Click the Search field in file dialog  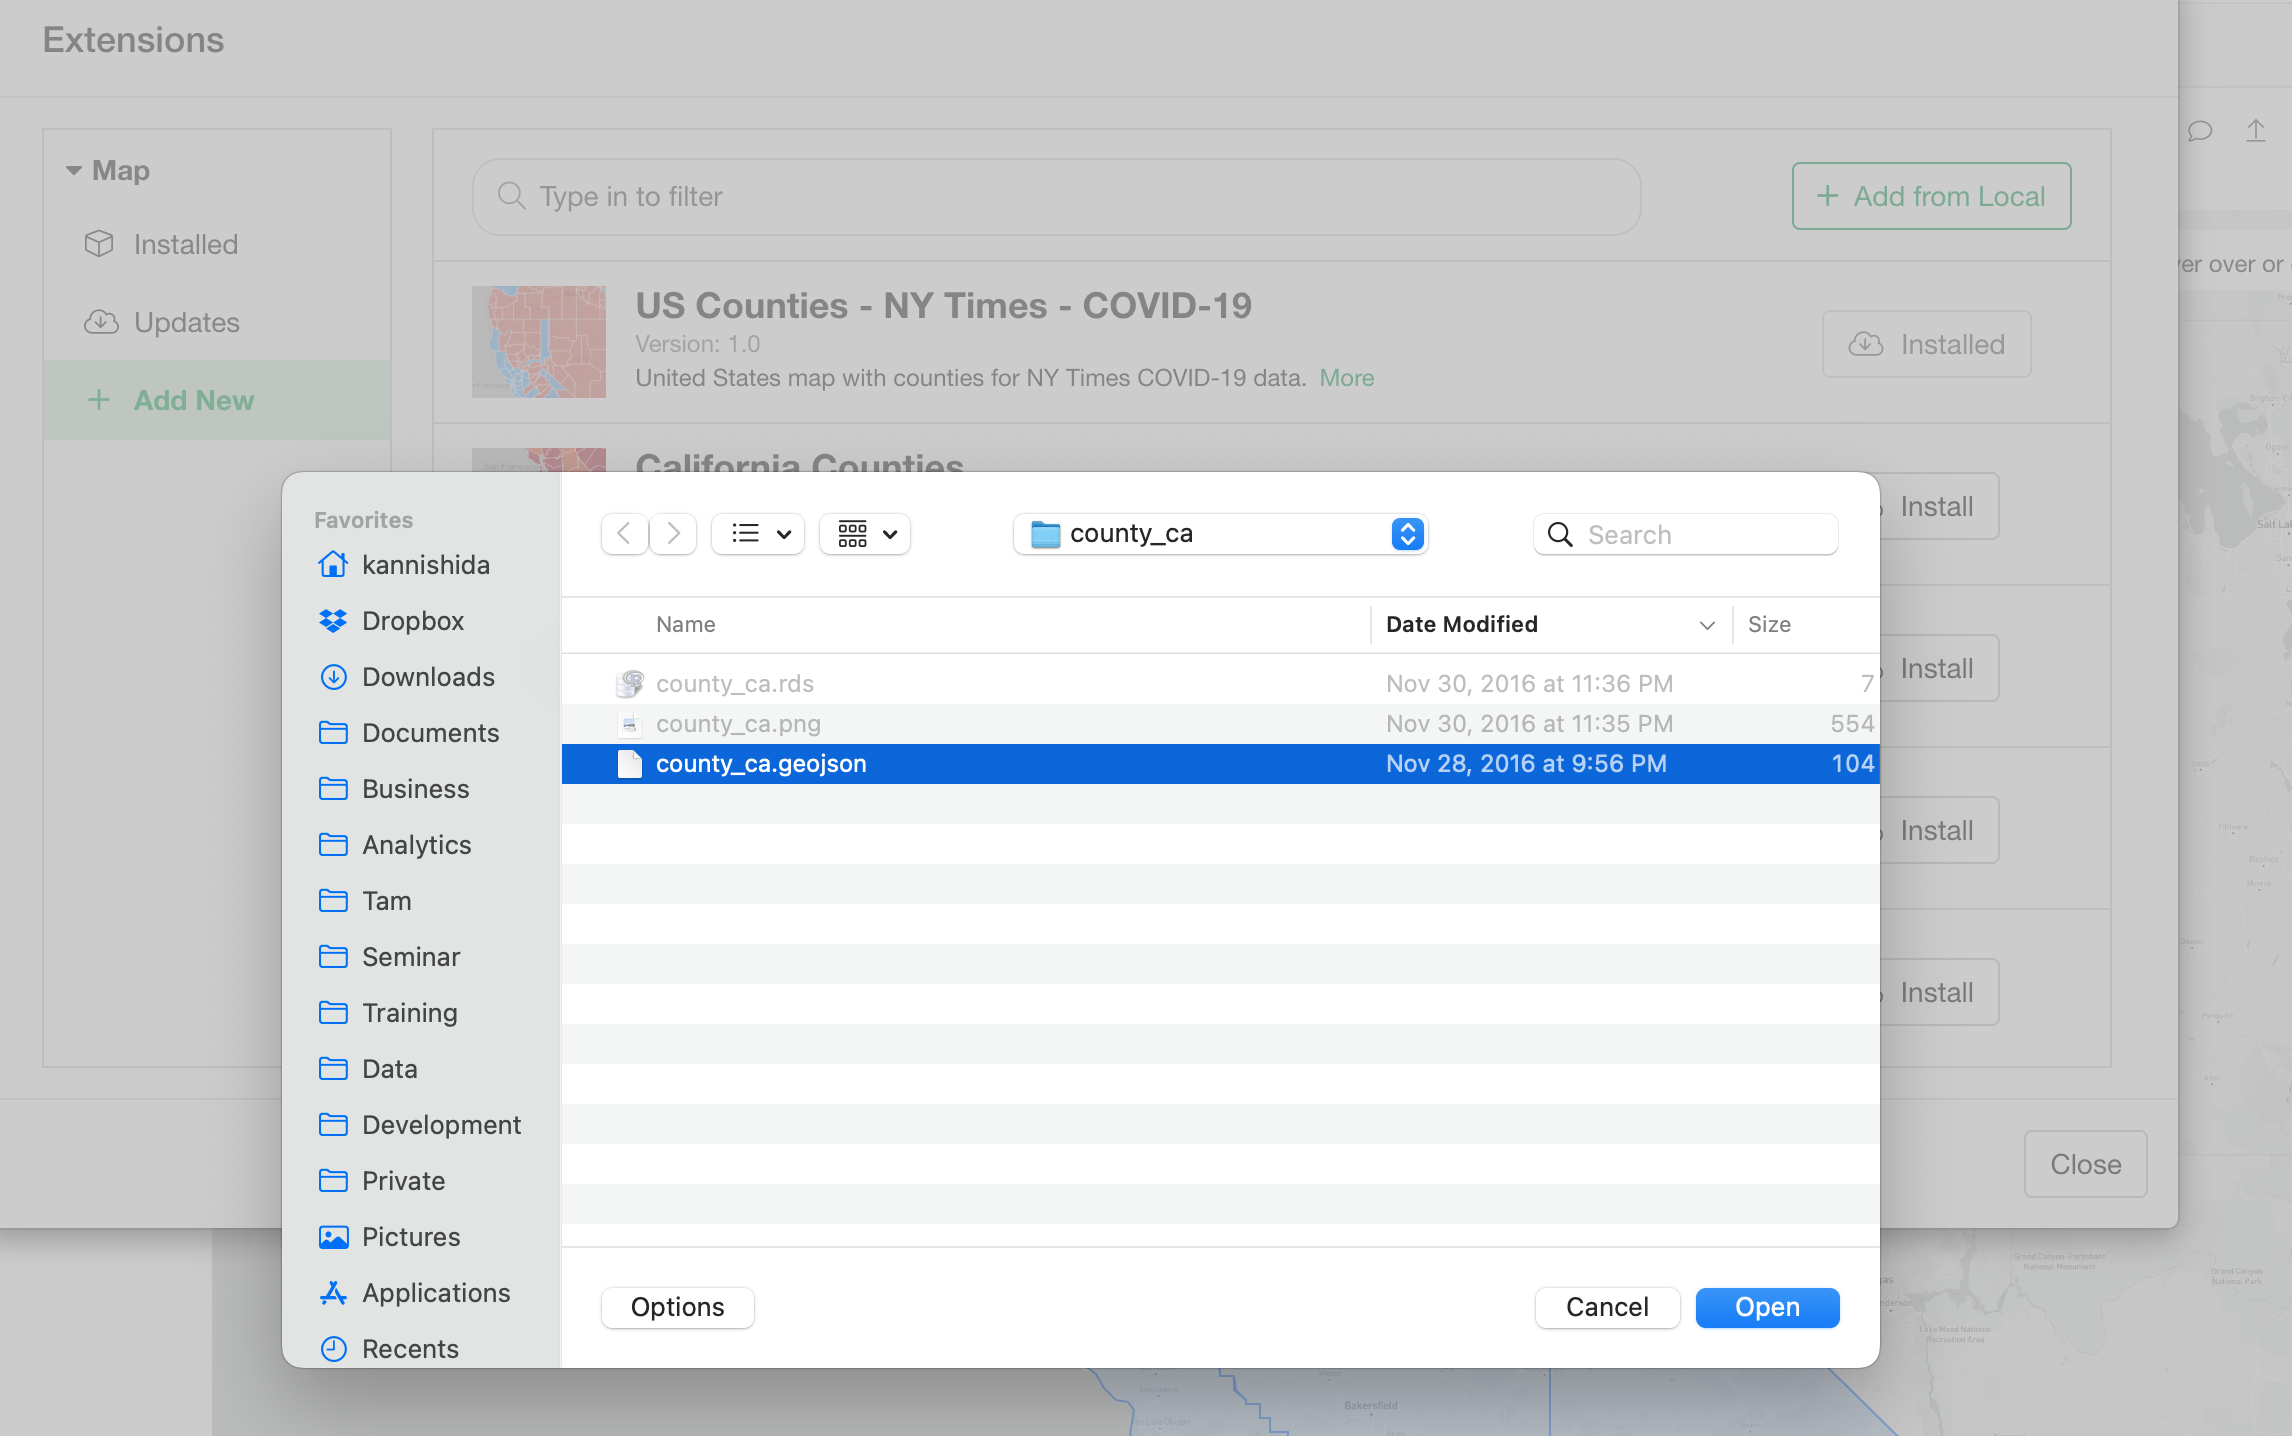1686,535
